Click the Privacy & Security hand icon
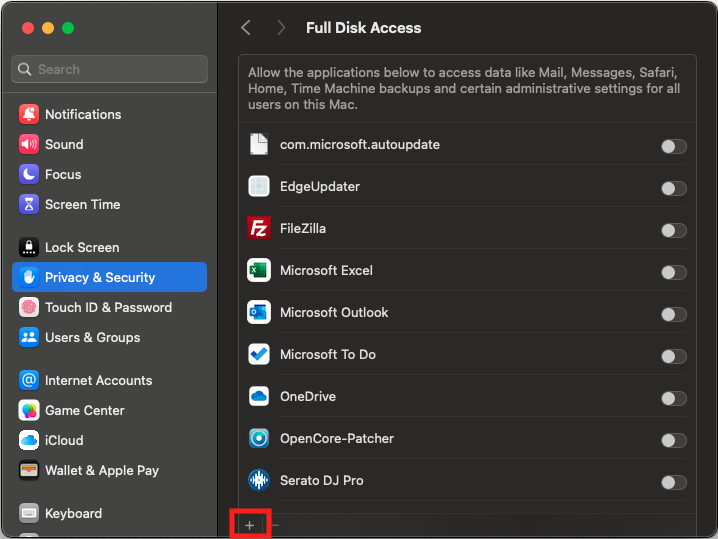The image size is (718, 539). (29, 277)
